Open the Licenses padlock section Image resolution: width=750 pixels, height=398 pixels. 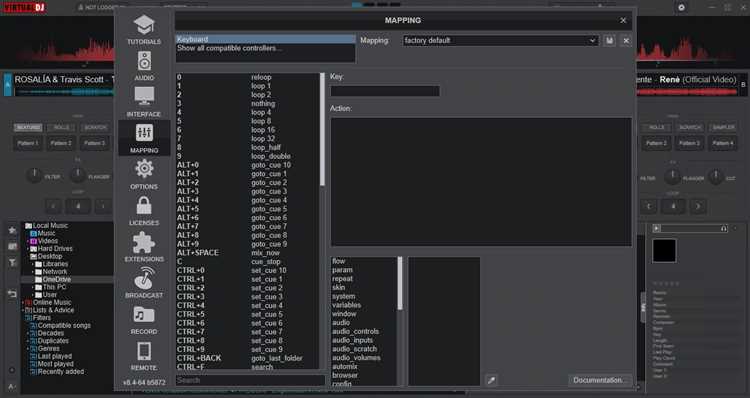pos(144,211)
